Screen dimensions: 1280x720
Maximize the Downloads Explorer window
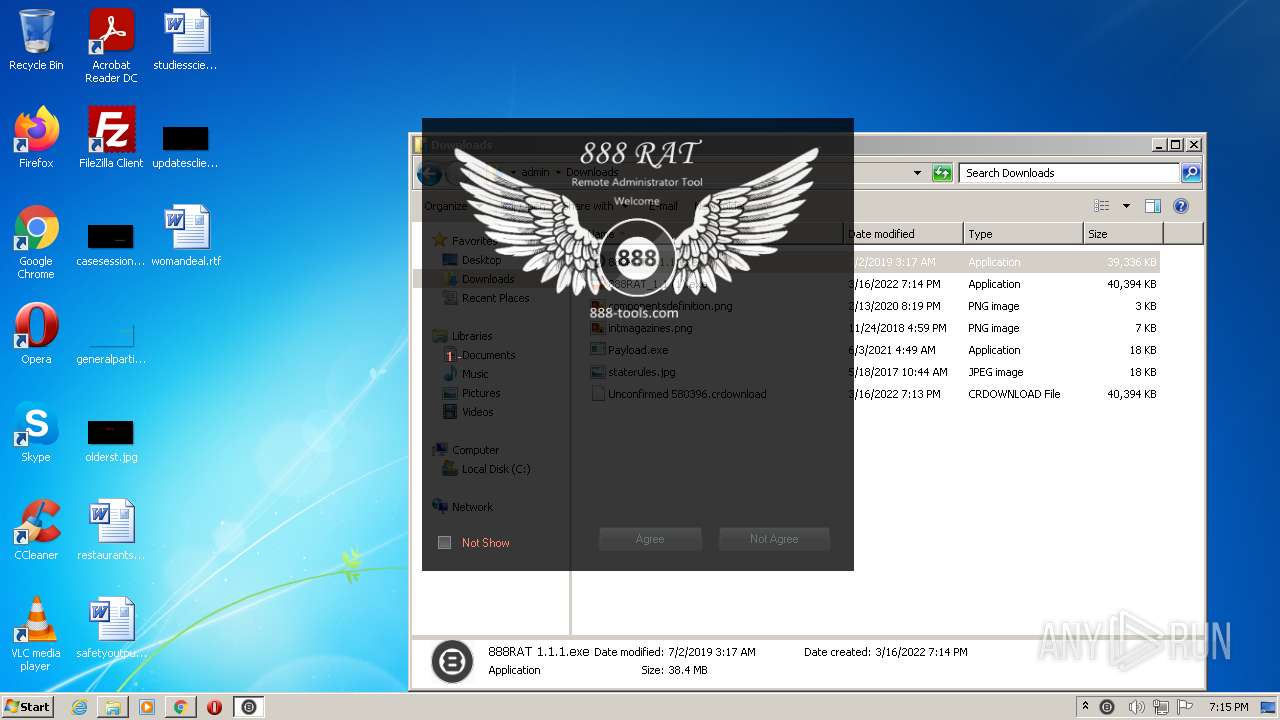[x=1175, y=145]
